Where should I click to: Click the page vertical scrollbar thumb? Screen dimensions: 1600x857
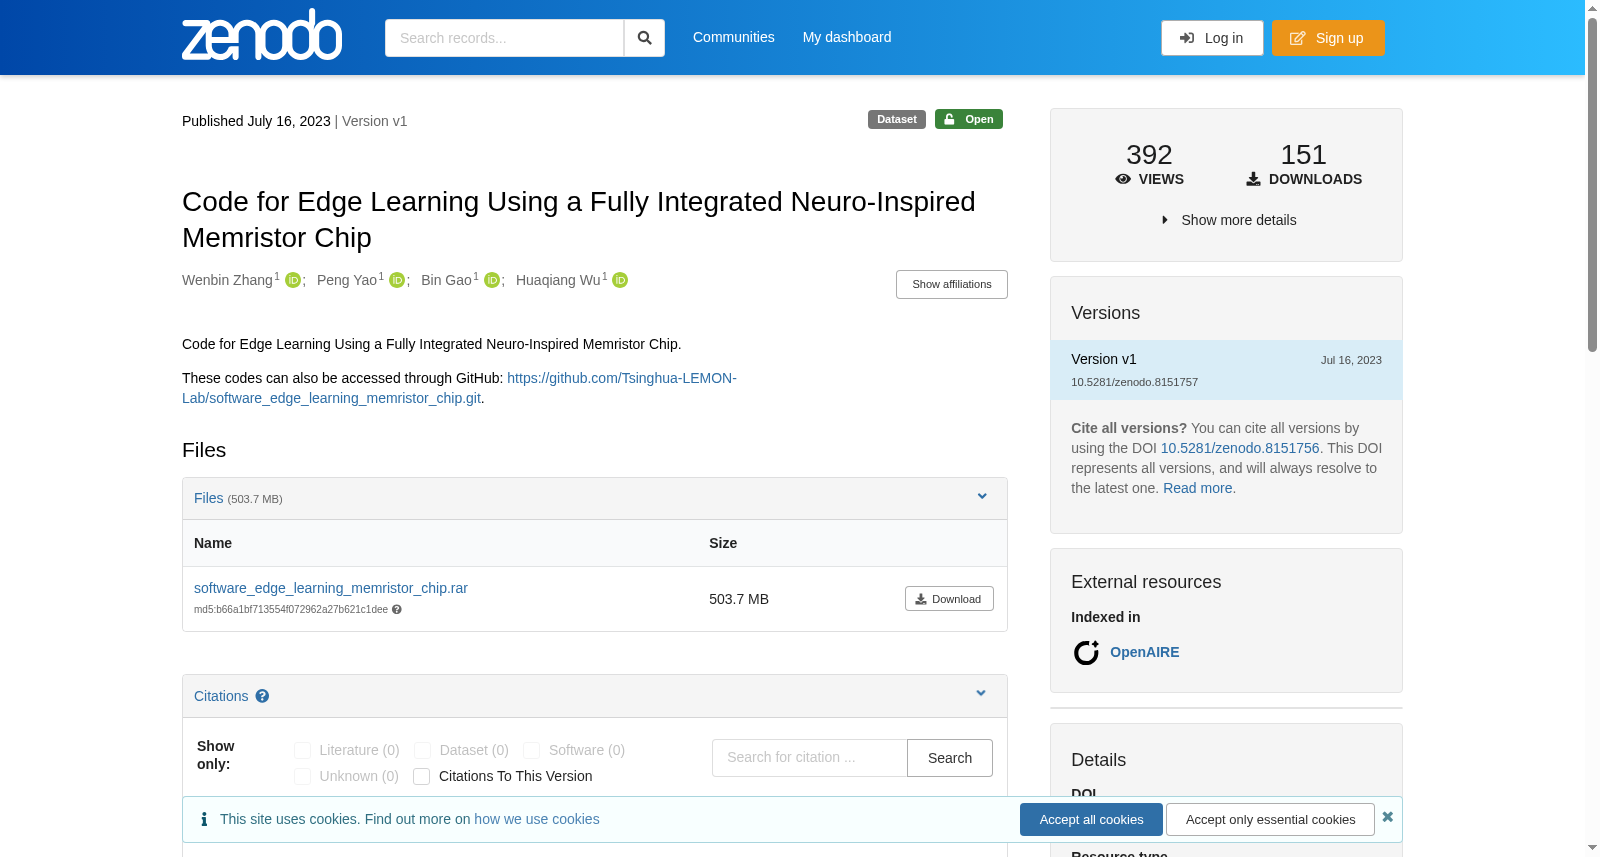pyautogui.click(x=1592, y=185)
